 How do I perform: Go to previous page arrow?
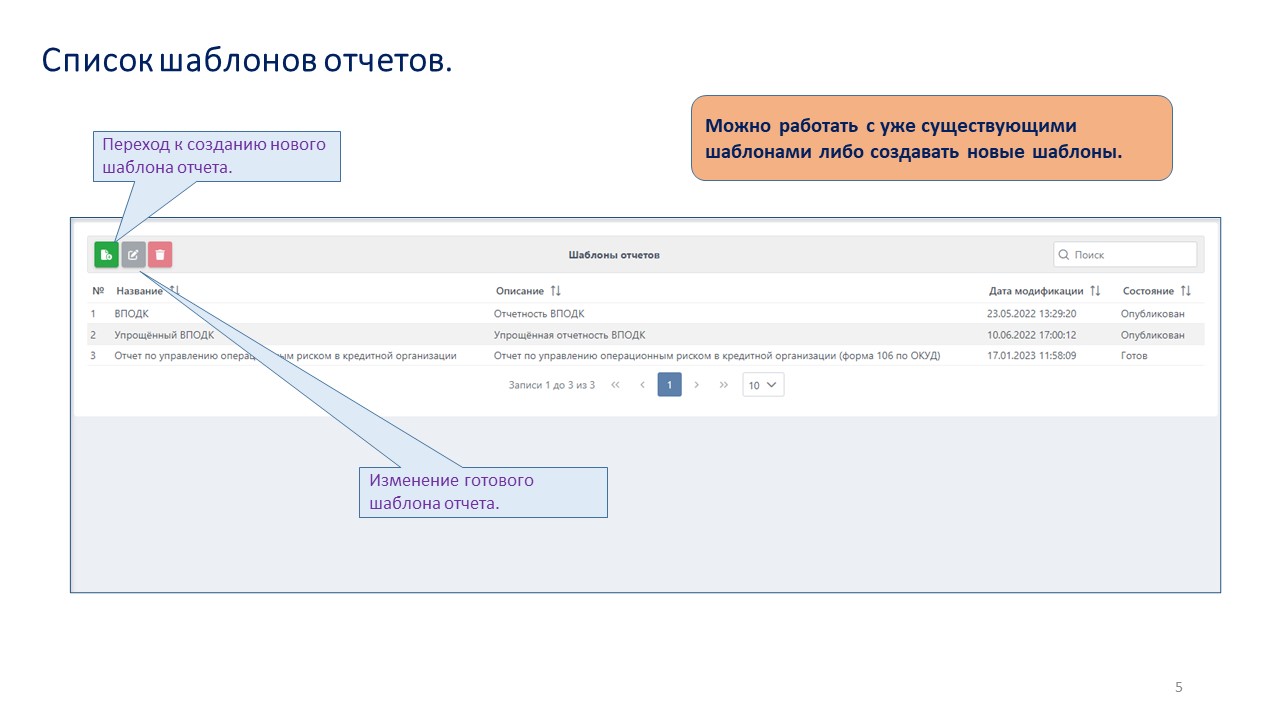(x=642, y=385)
